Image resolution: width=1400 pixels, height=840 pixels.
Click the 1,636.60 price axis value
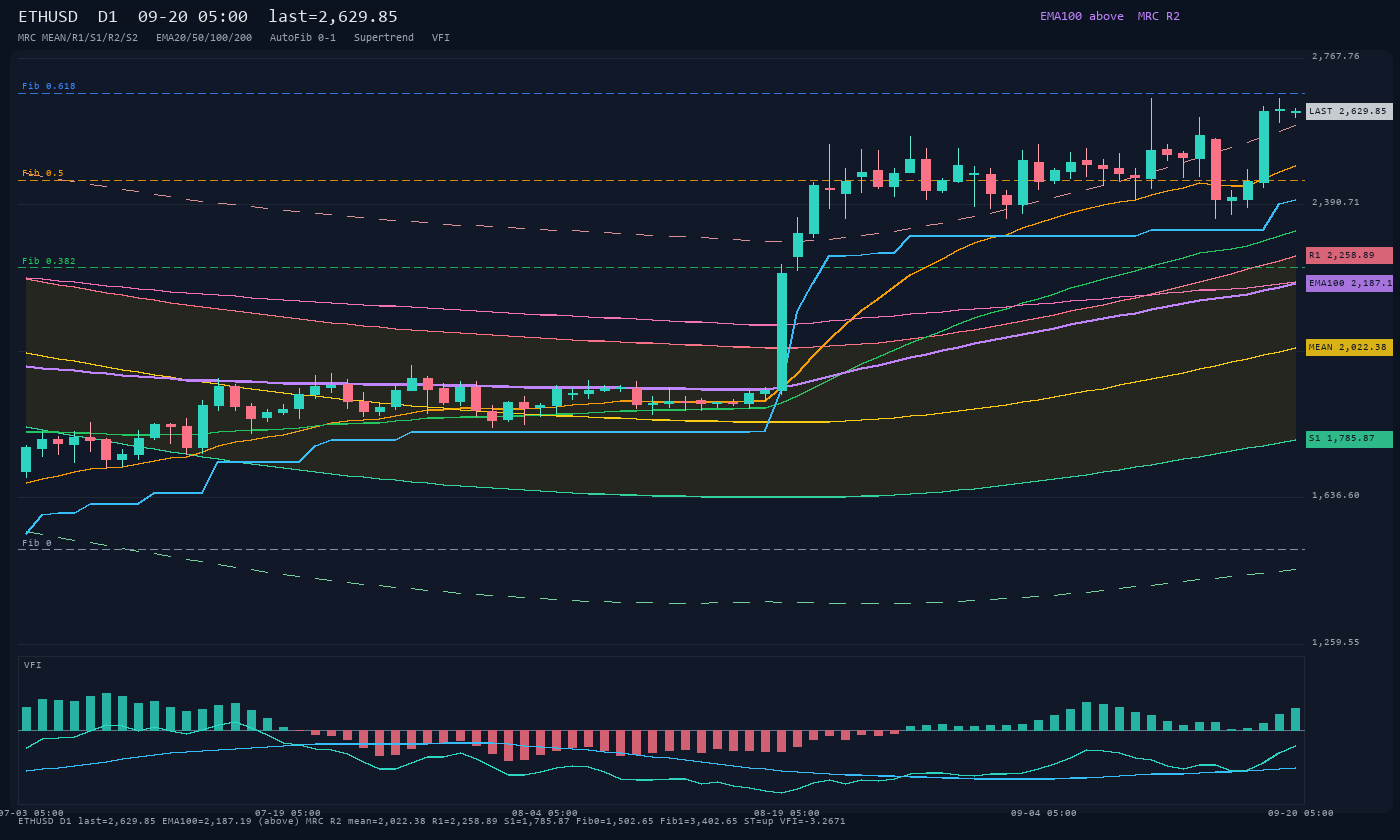pos(1336,495)
